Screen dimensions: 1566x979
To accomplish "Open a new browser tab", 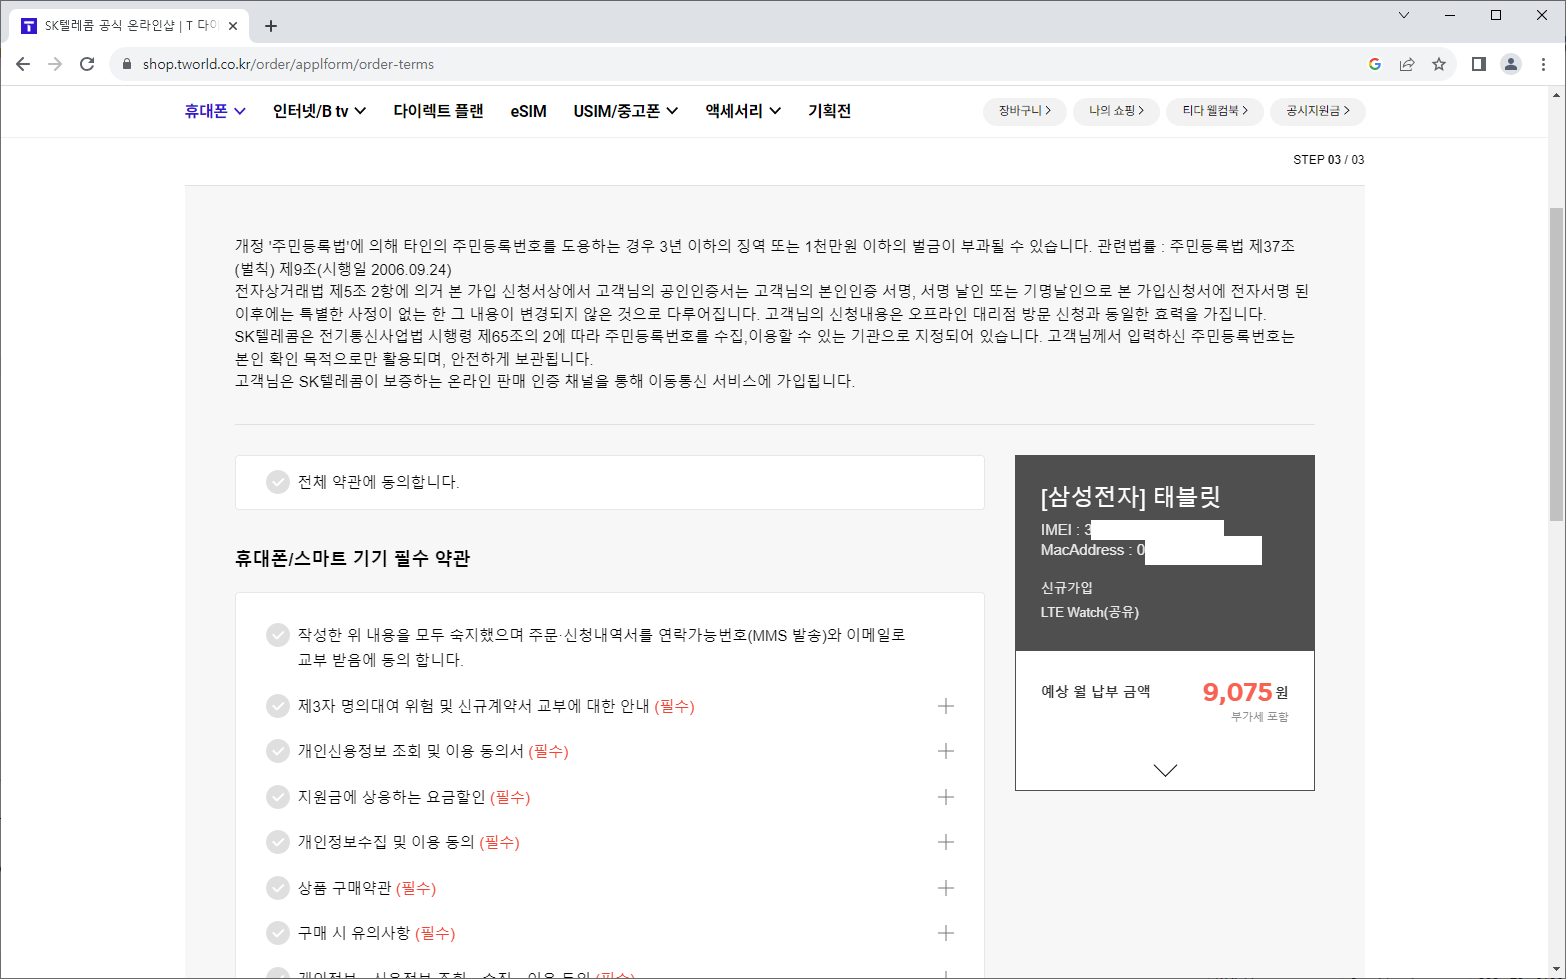I will point(271,26).
